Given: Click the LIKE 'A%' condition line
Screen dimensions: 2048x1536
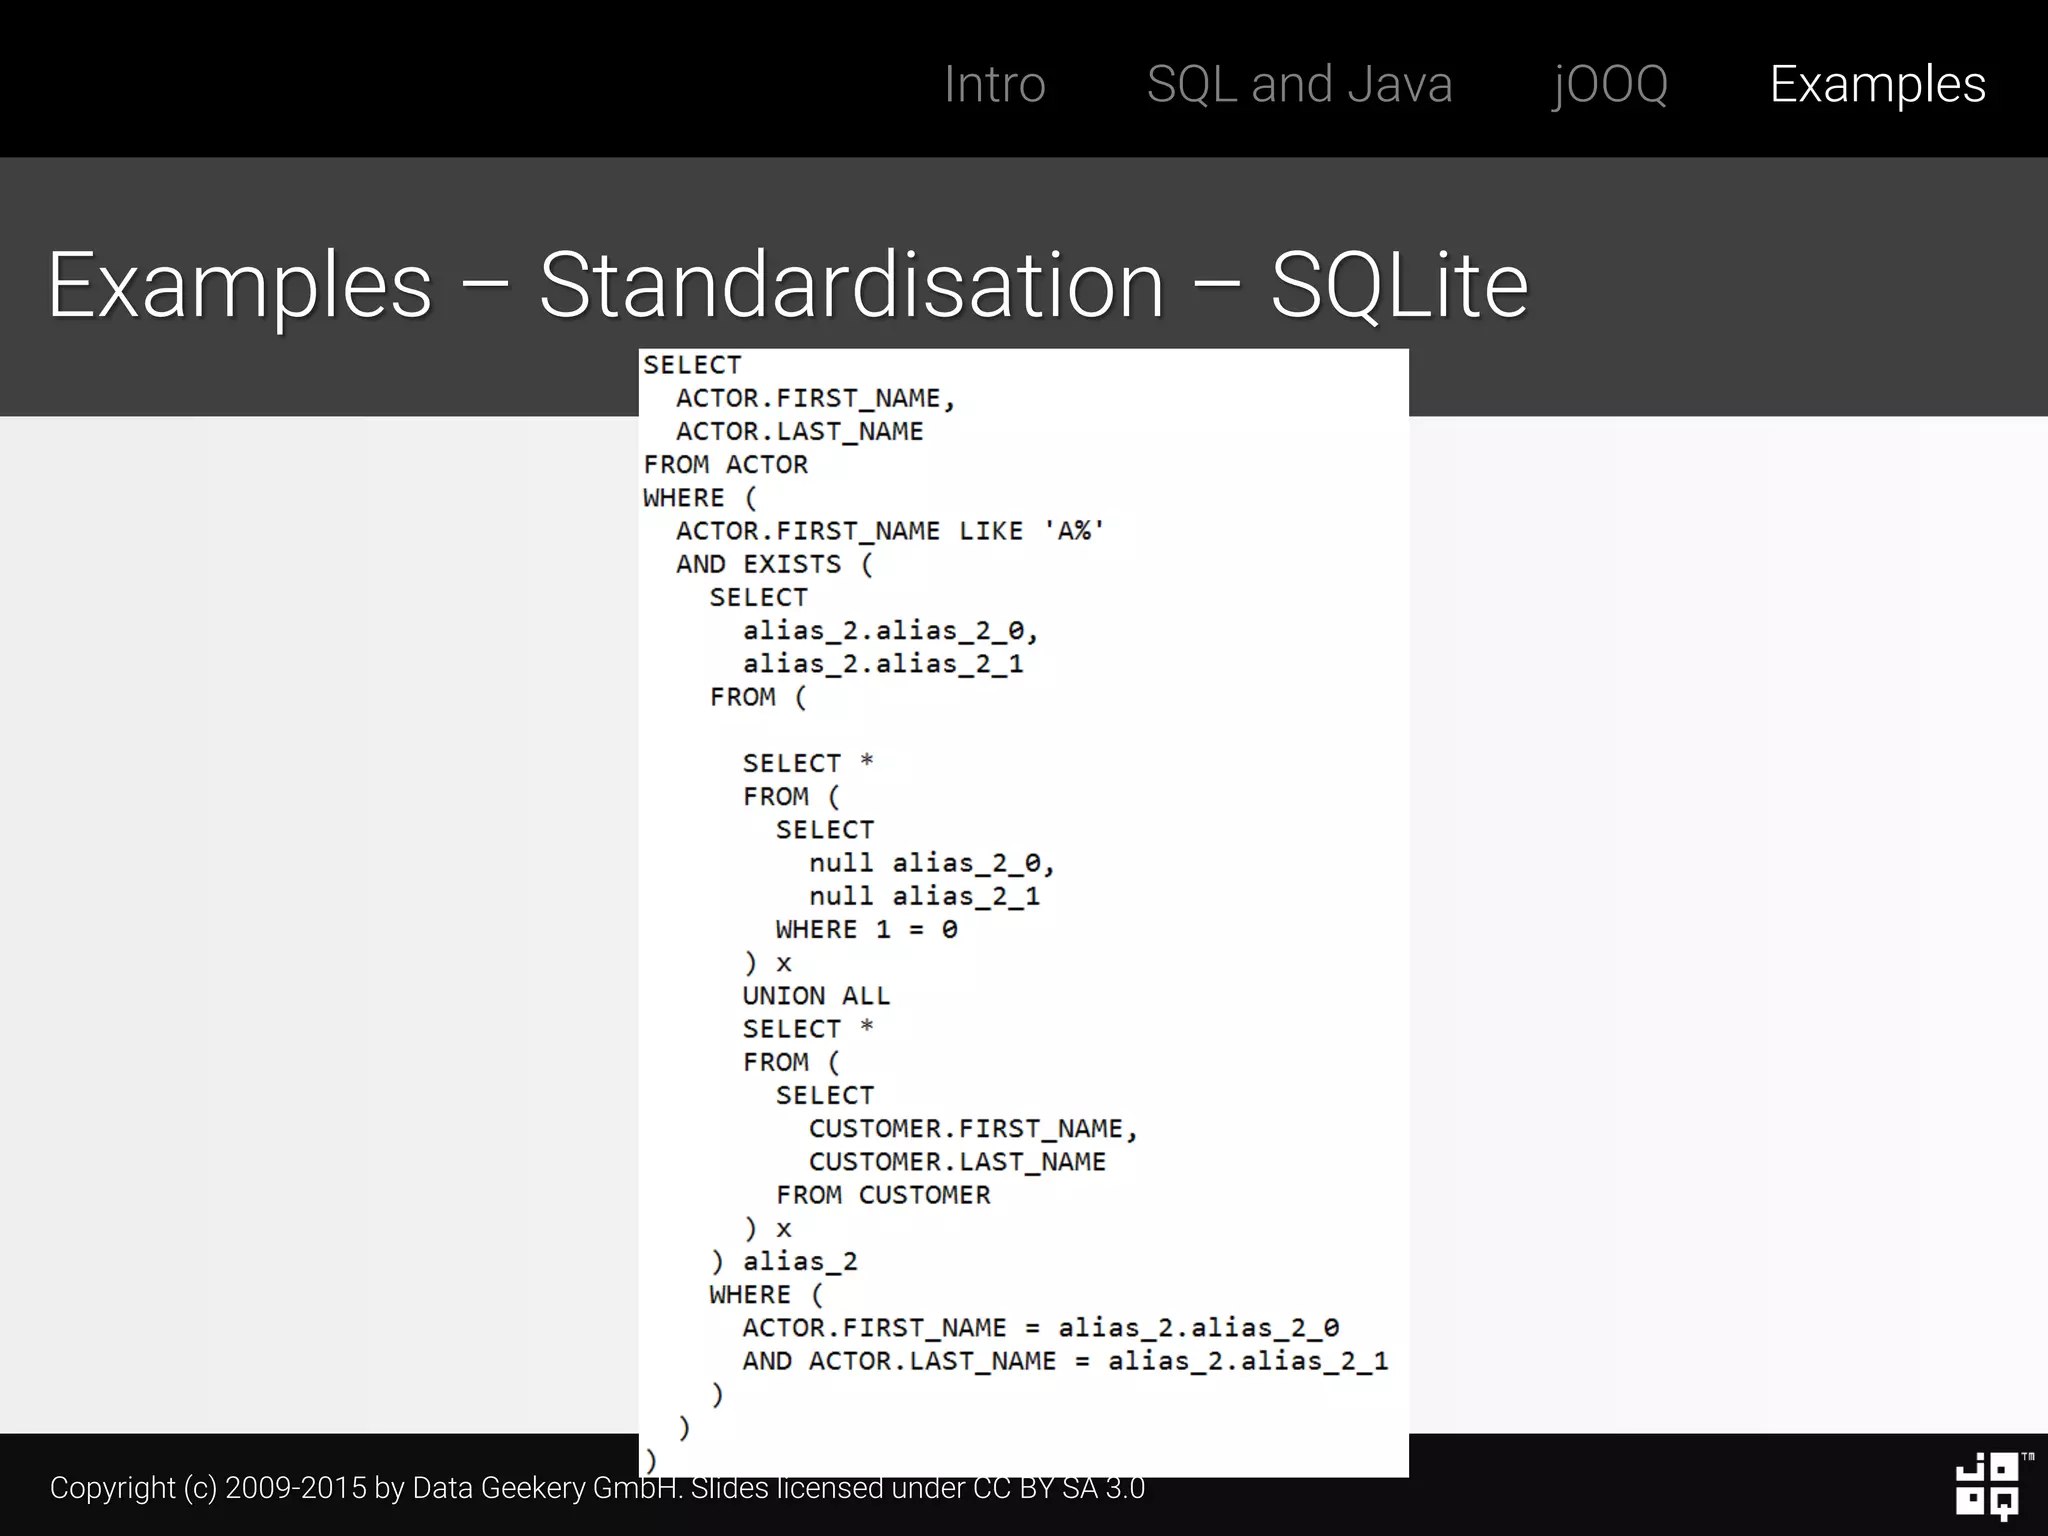Looking at the screenshot, I should point(890,531).
